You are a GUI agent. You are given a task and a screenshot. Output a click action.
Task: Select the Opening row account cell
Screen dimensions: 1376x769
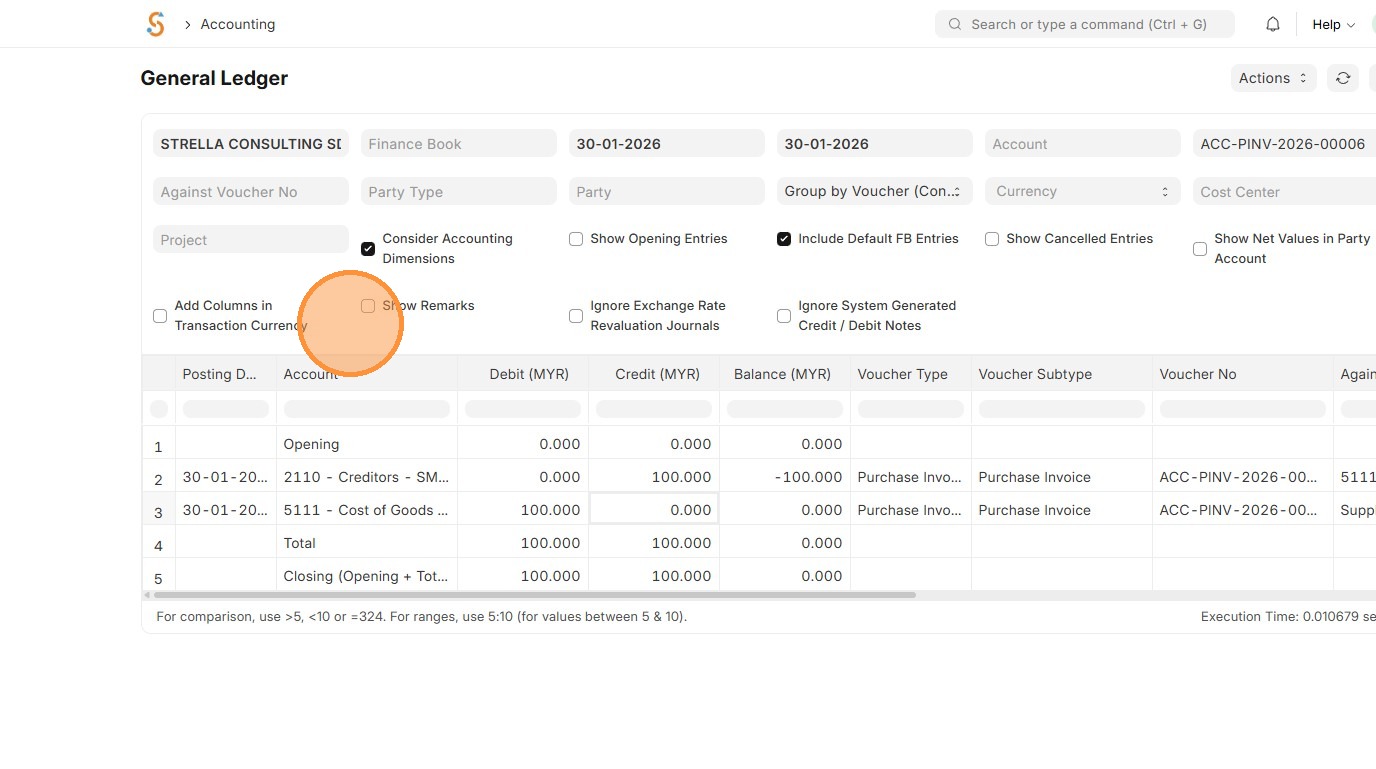tap(367, 444)
